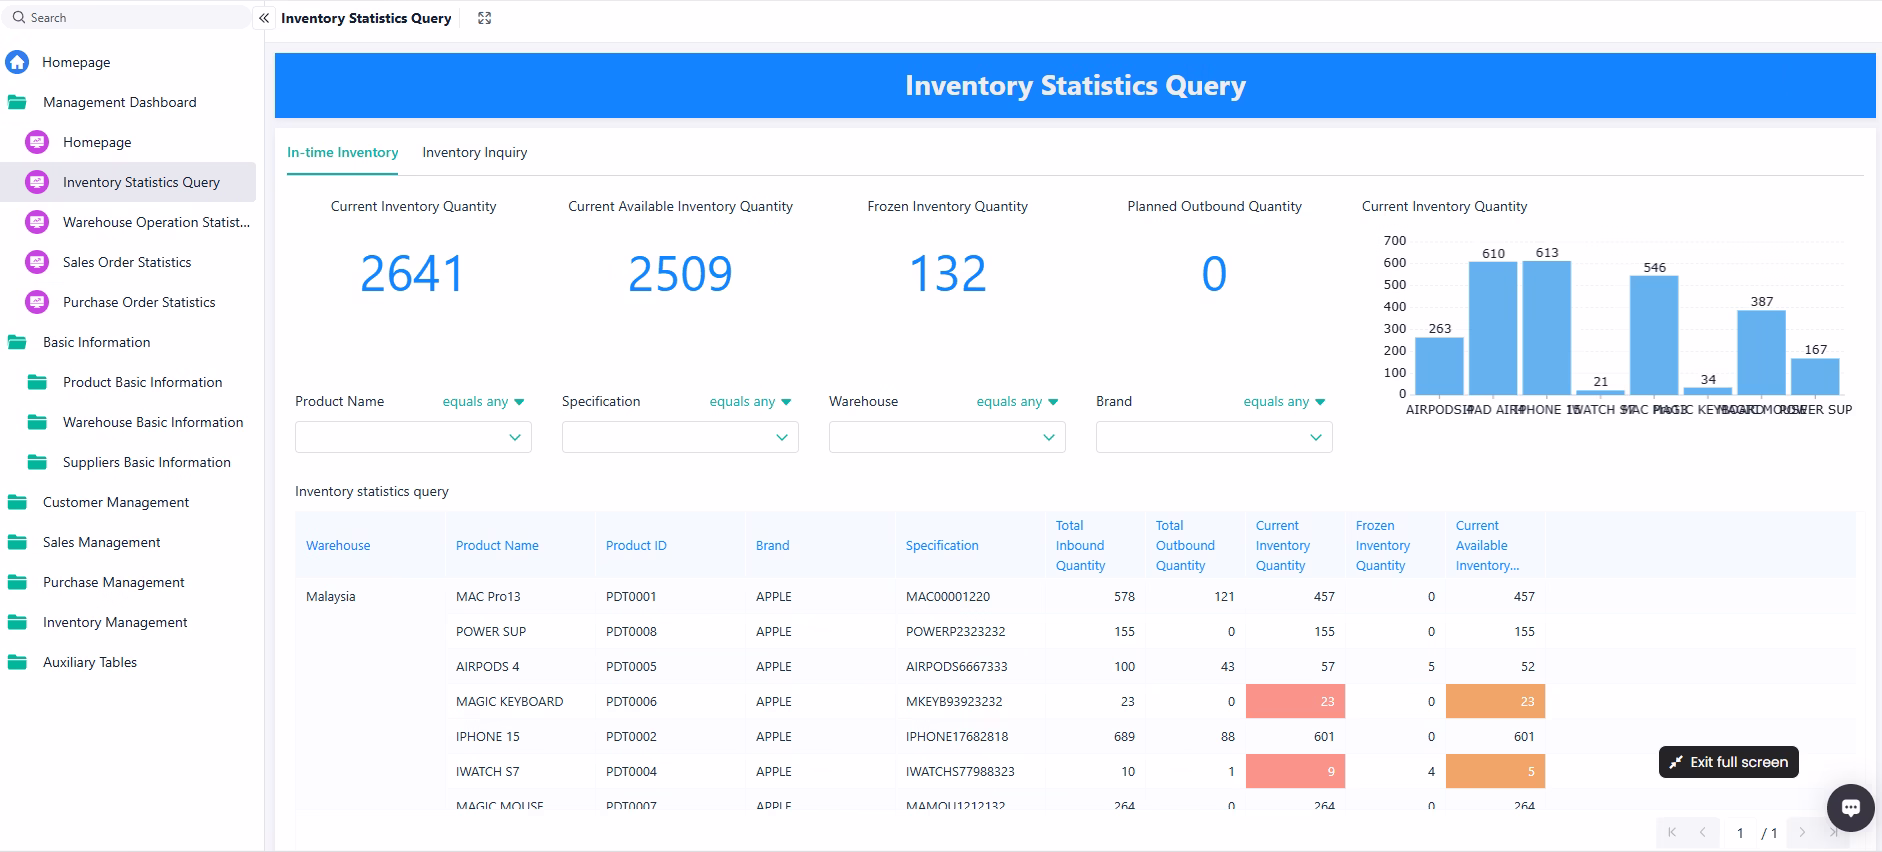Click the fullscreen icon next to page title
The height and width of the screenshot is (852, 1882).
485,18
